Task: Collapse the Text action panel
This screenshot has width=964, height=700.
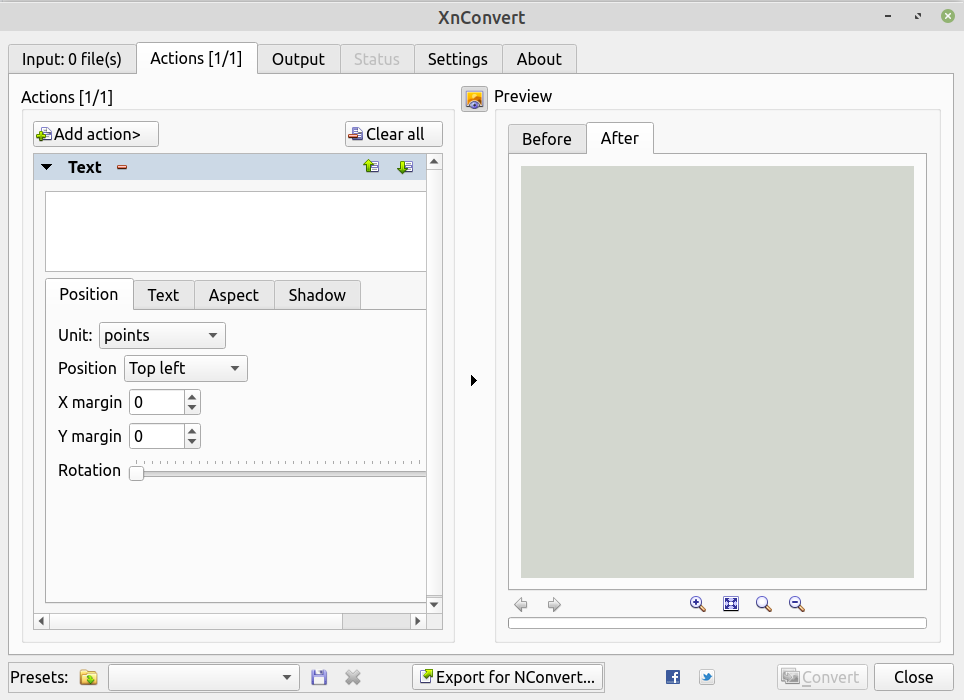Action: (46, 167)
